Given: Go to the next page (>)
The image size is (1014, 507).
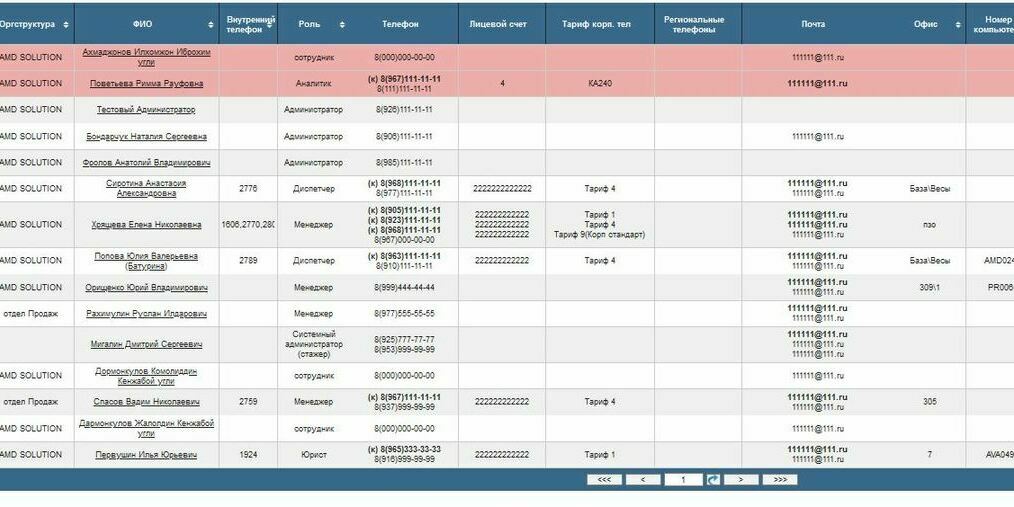Looking at the screenshot, I should tap(740, 480).
